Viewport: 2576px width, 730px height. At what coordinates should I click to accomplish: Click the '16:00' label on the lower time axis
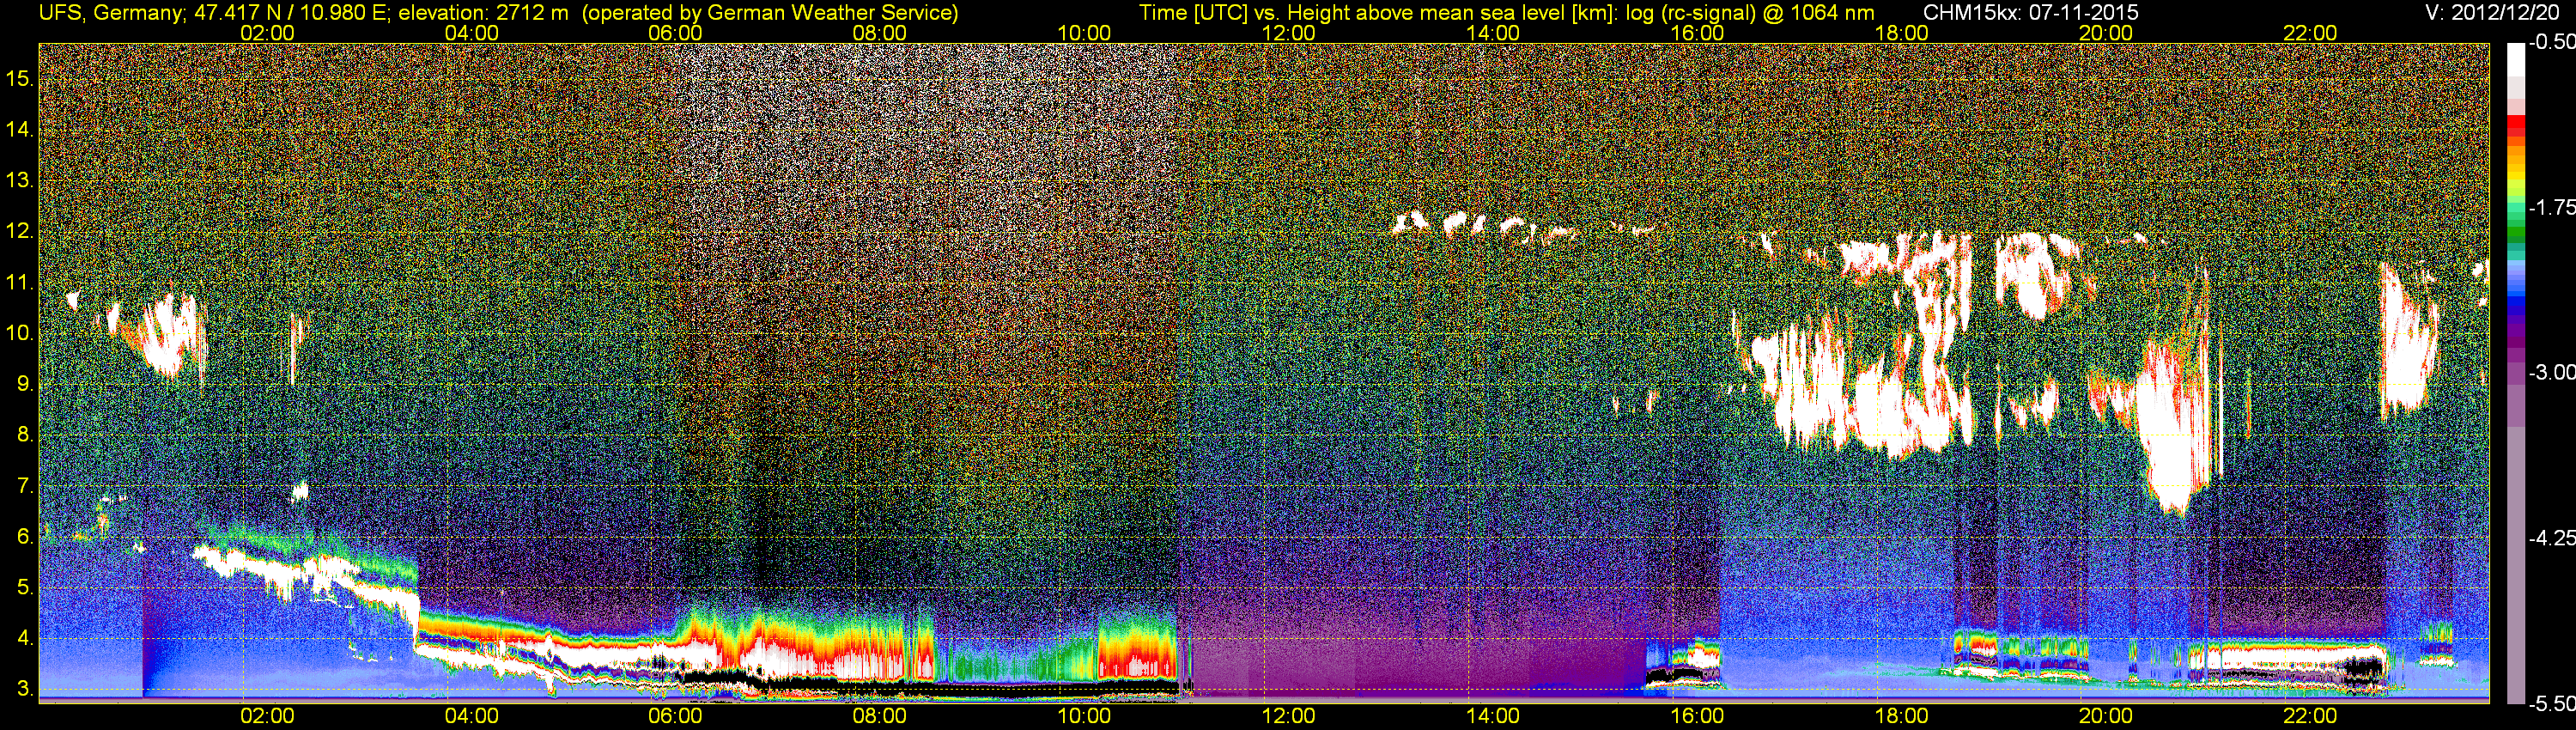tap(1697, 716)
